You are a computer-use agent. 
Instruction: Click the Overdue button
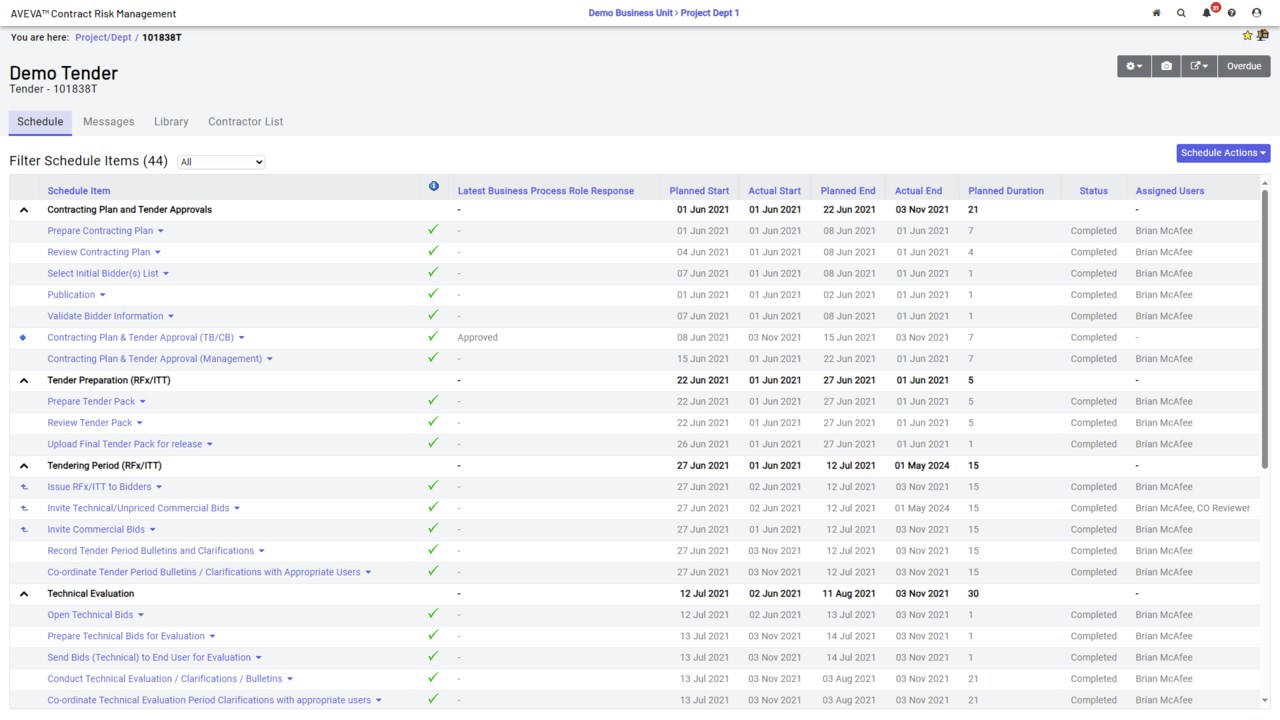tap(1244, 66)
